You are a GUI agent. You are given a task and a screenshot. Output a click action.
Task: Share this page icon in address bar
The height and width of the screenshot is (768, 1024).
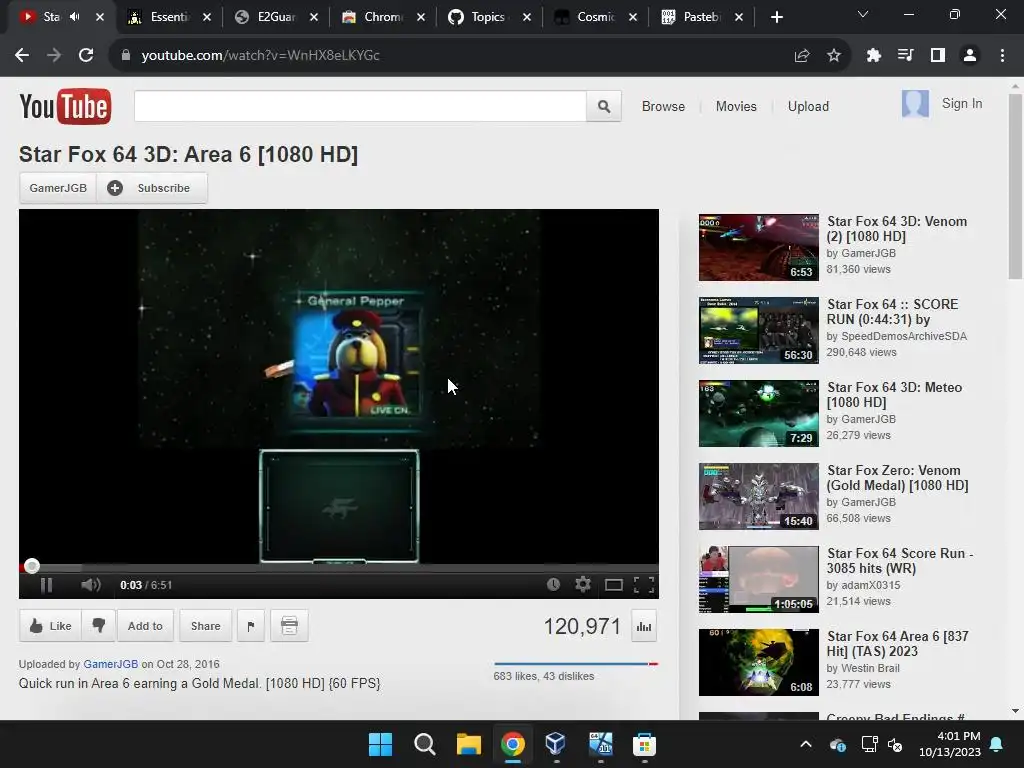[x=801, y=56]
